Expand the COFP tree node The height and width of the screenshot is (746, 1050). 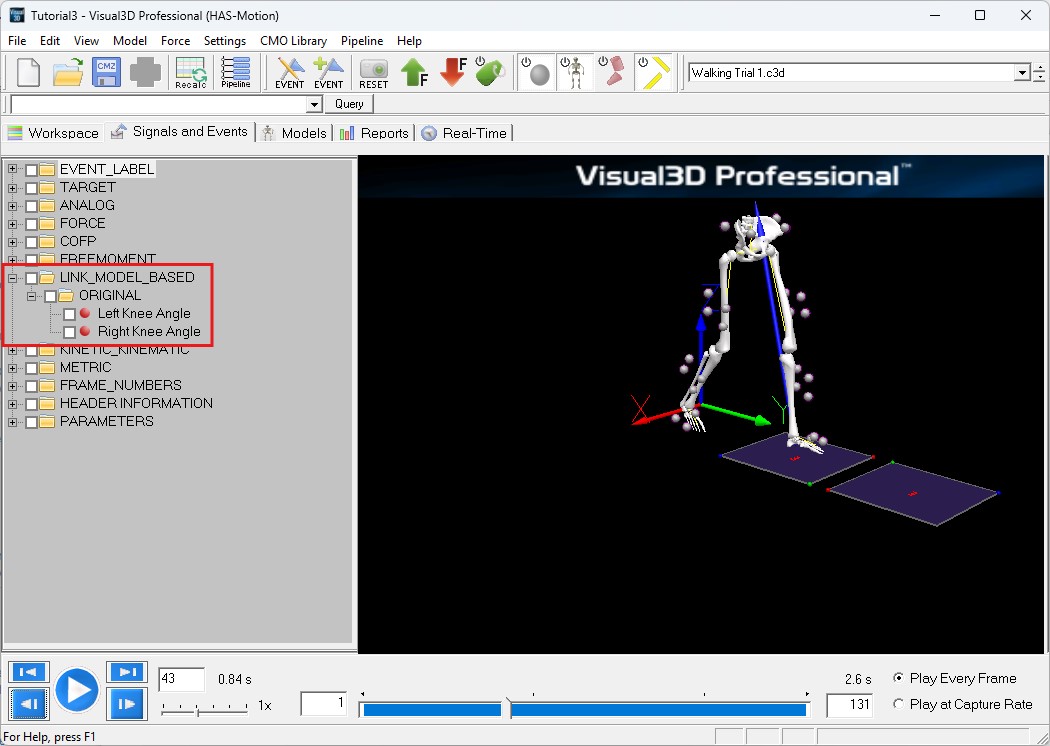tap(12, 242)
